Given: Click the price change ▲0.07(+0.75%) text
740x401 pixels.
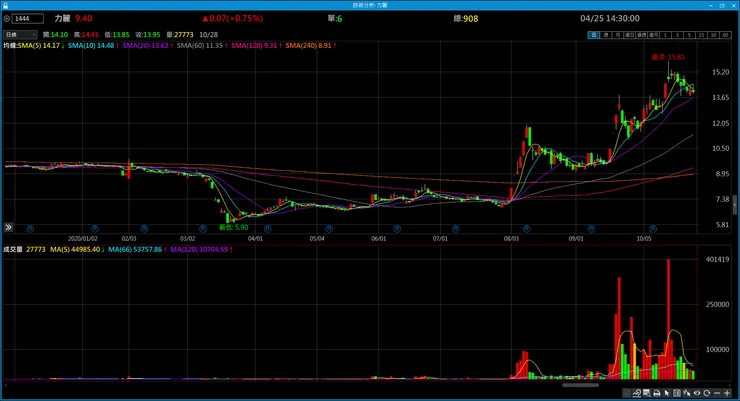Looking at the screenshot, I should 233,19.
